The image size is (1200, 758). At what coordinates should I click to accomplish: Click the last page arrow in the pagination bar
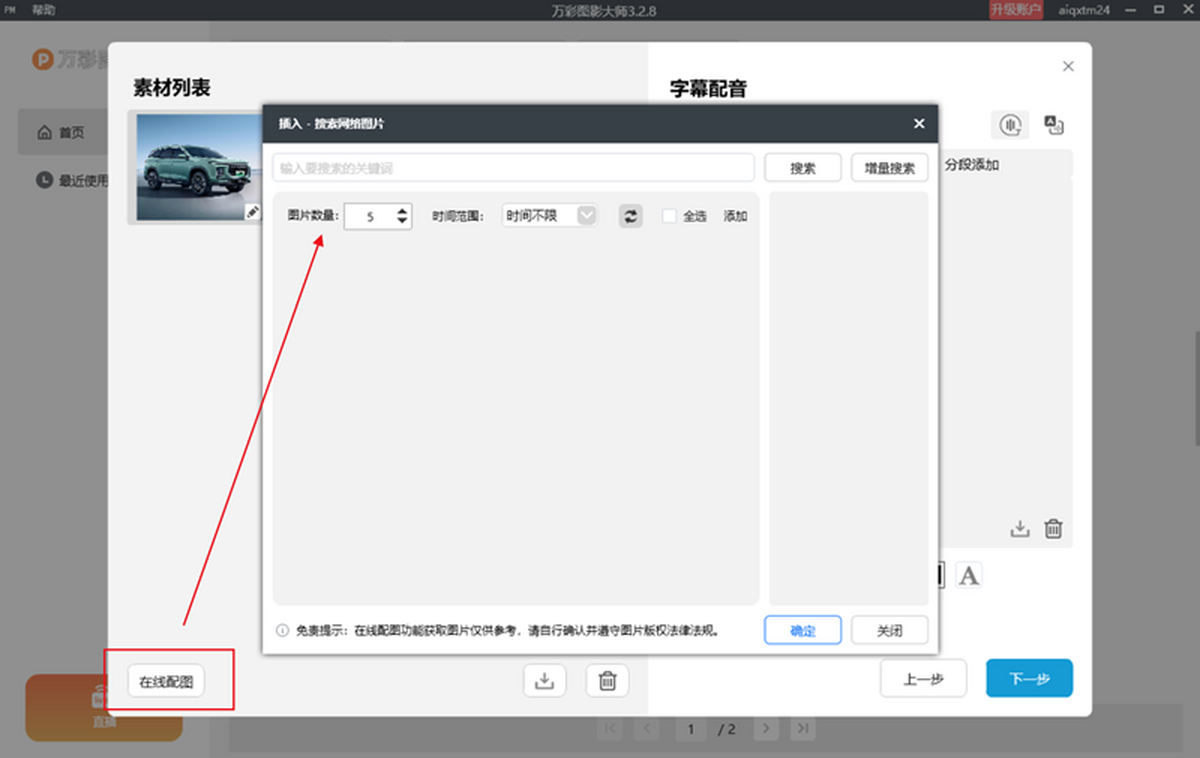coord(802,729)
